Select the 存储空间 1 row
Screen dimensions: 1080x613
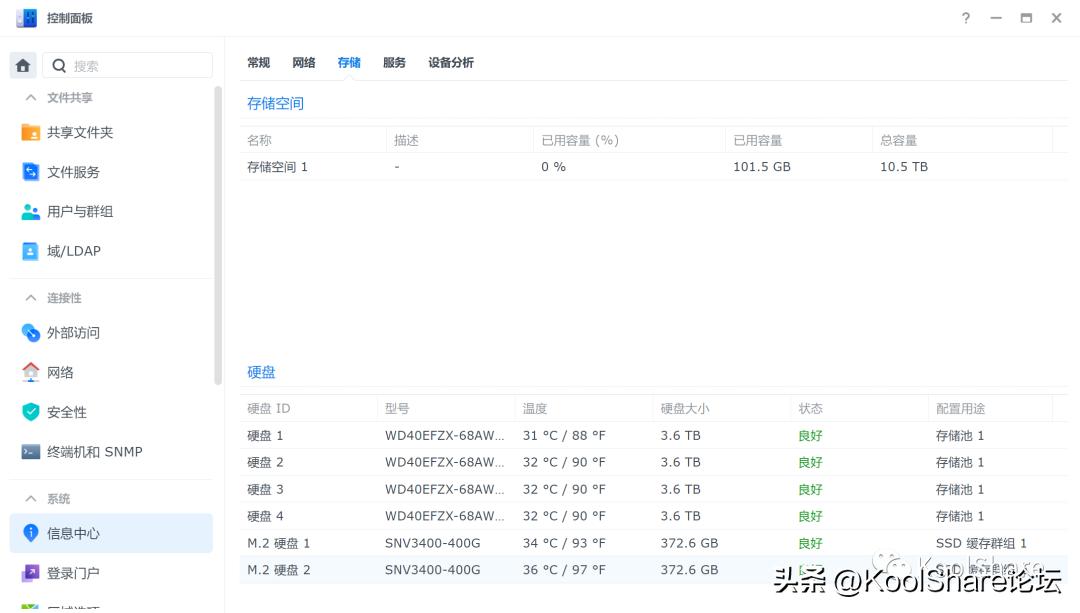[280, 166]
